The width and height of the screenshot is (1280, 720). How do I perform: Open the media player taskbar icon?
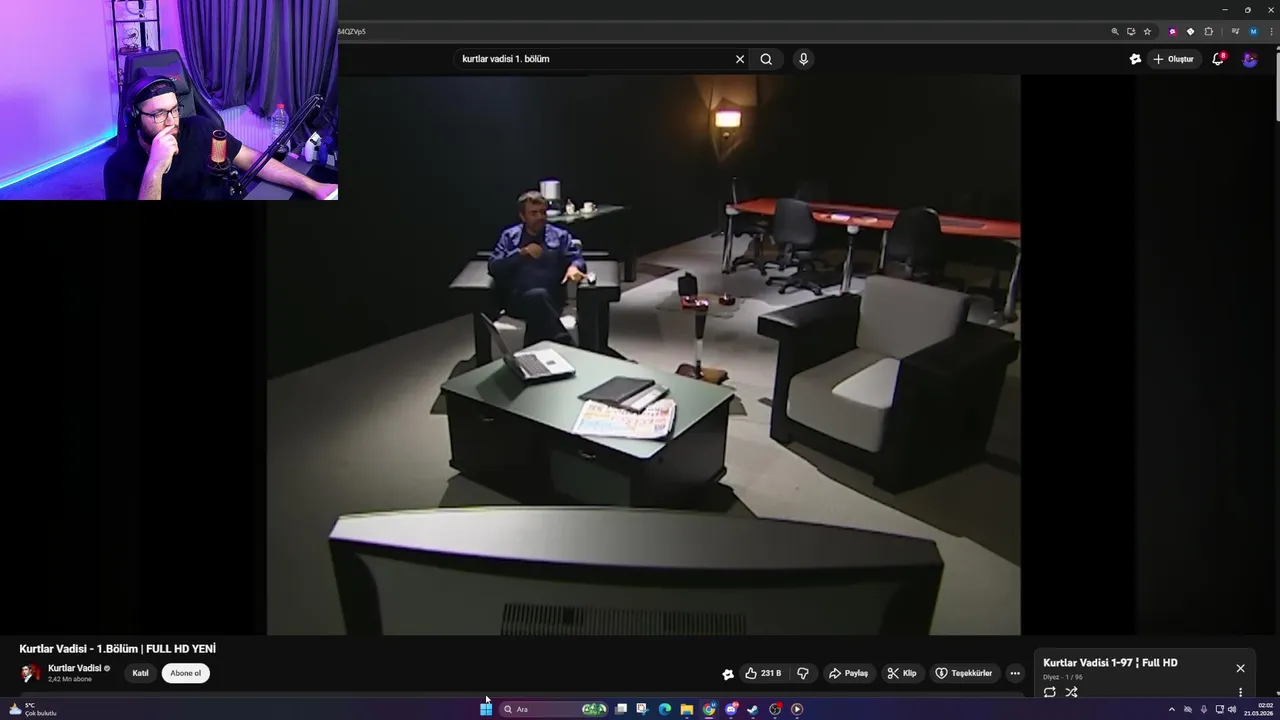pyautogui.click(x=797, y=709)
